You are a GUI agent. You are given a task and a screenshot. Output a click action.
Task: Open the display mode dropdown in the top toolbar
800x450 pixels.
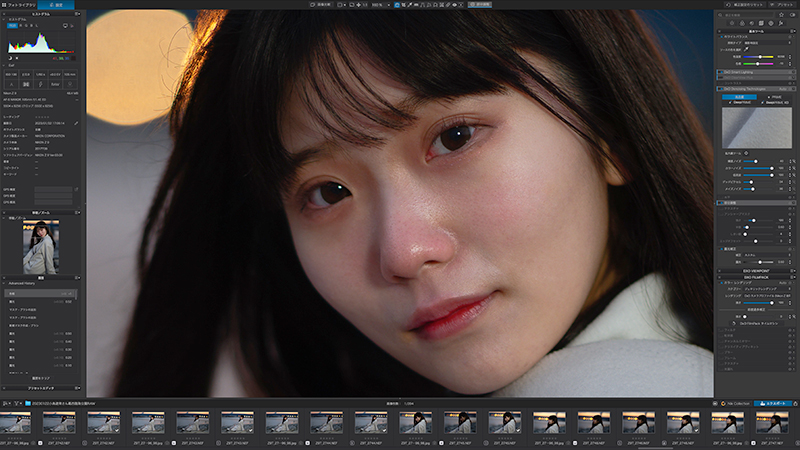342,5
